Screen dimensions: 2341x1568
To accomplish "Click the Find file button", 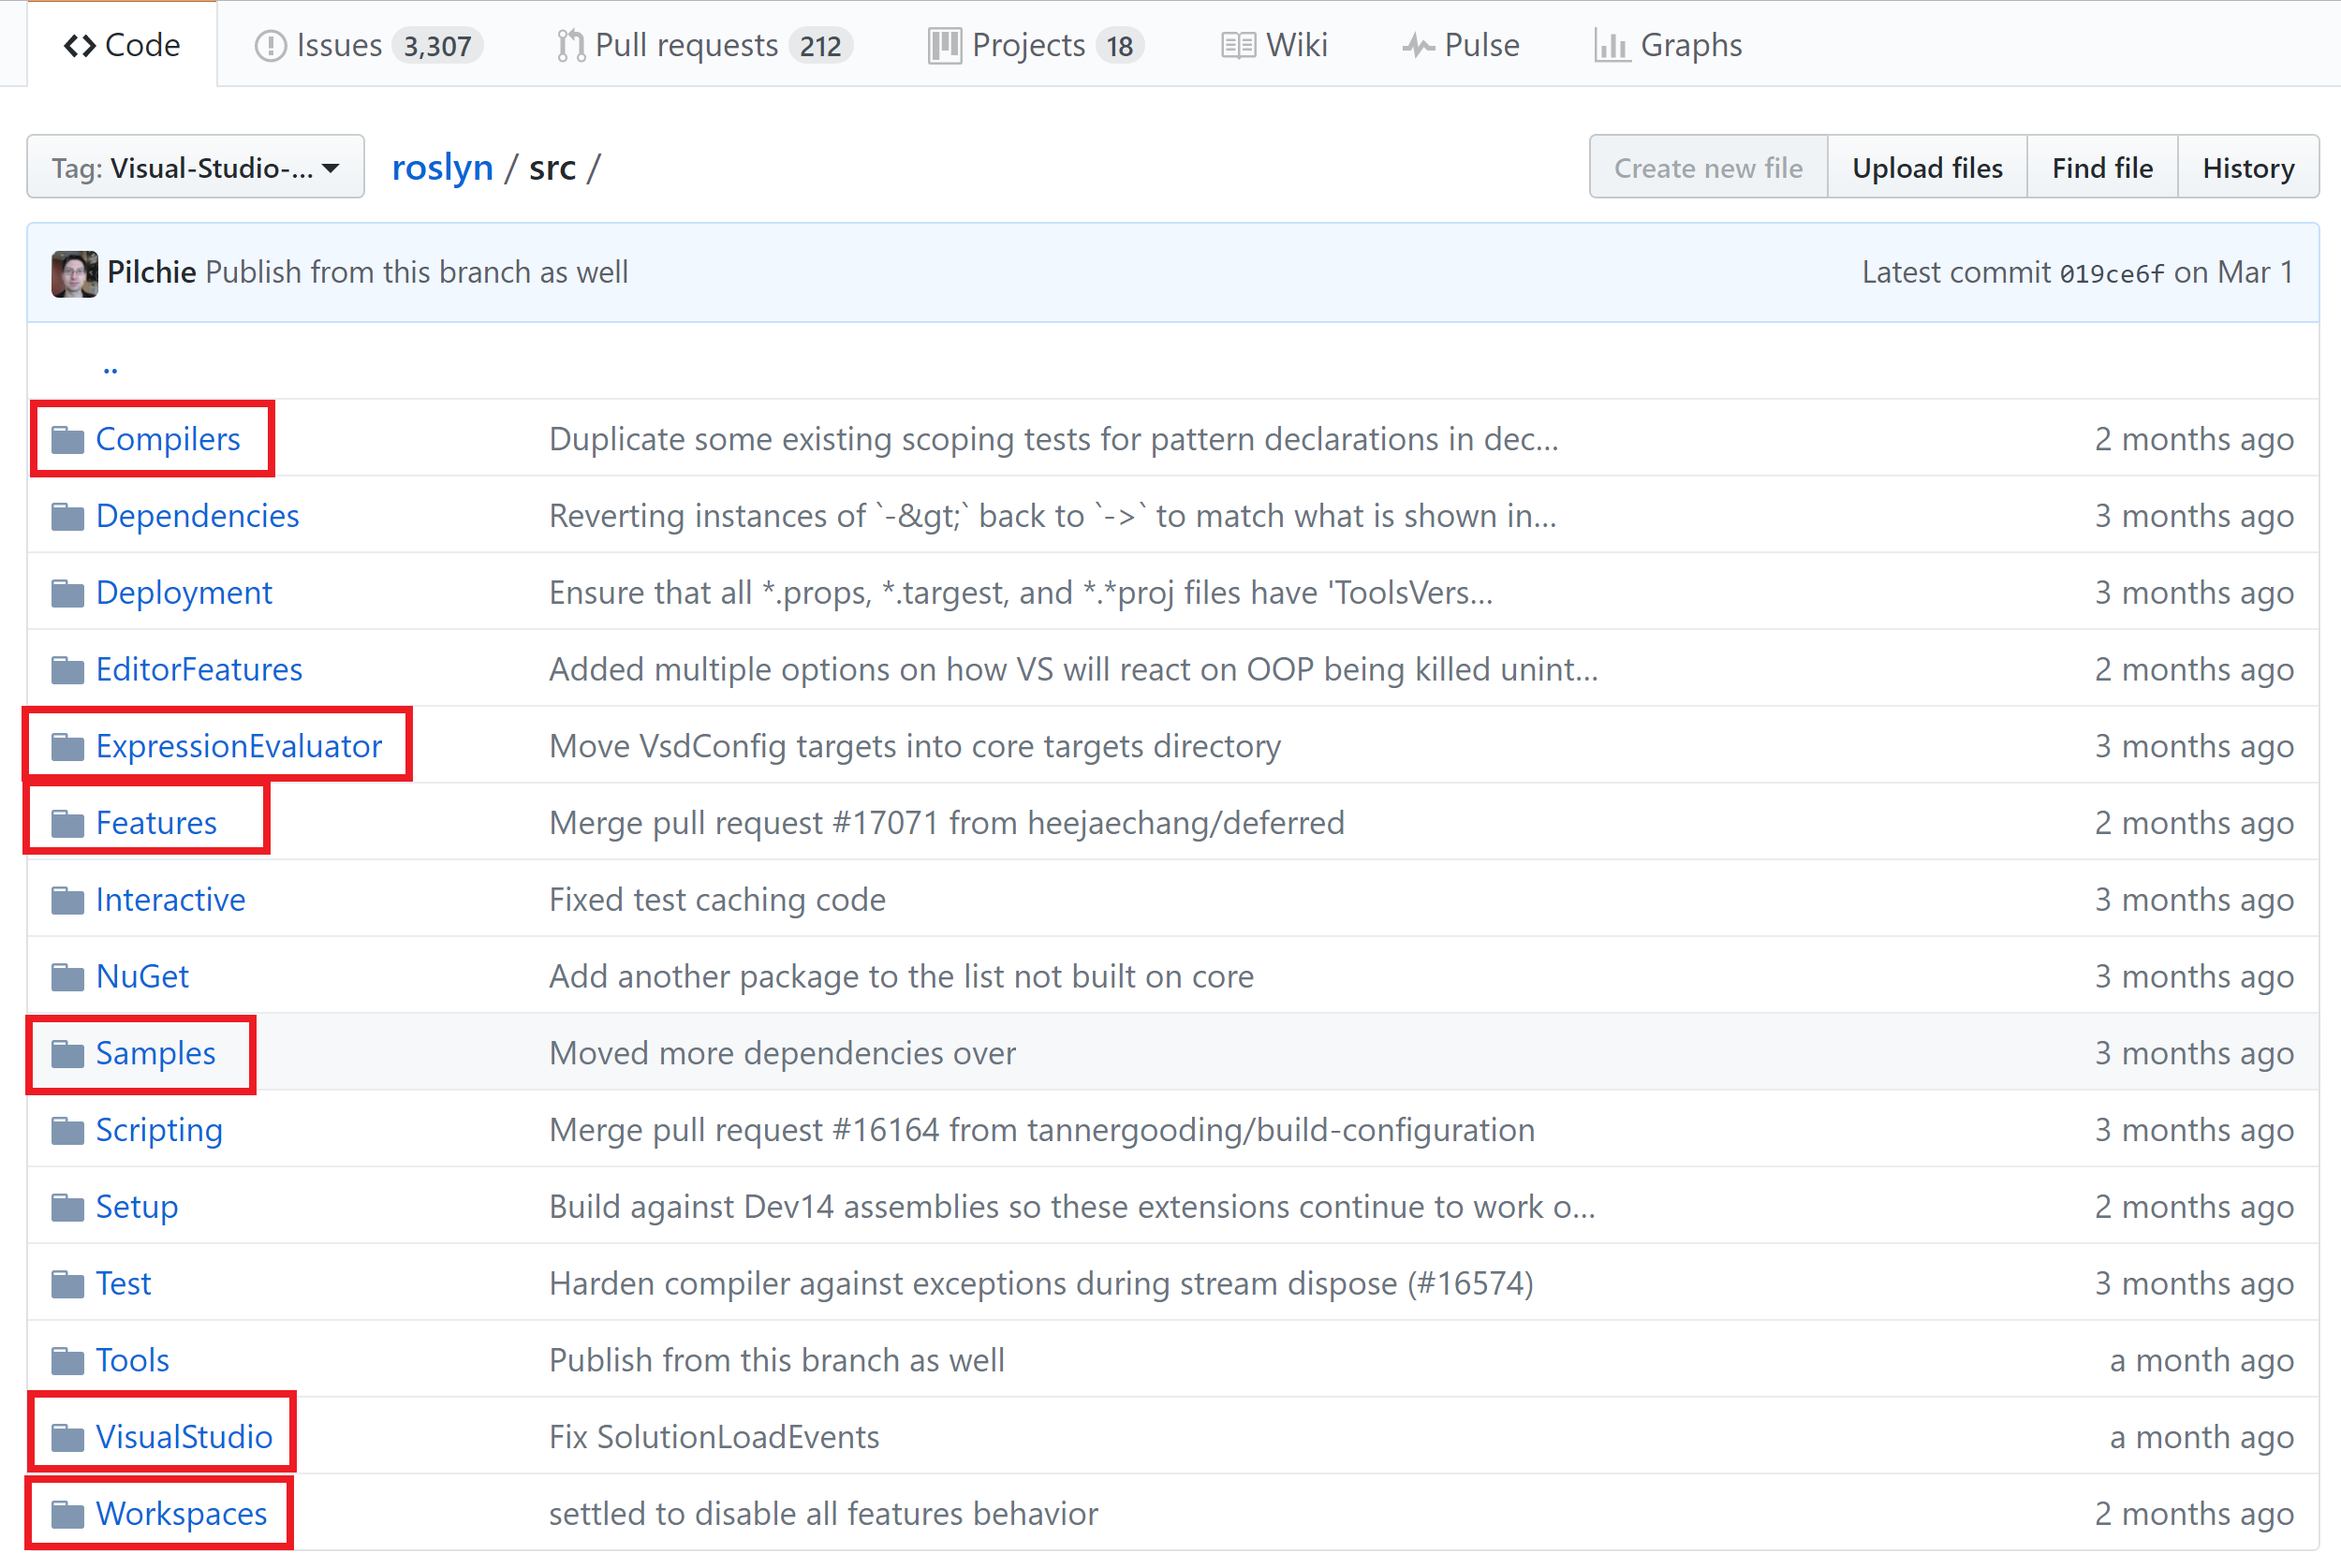I will (2102, 167).
